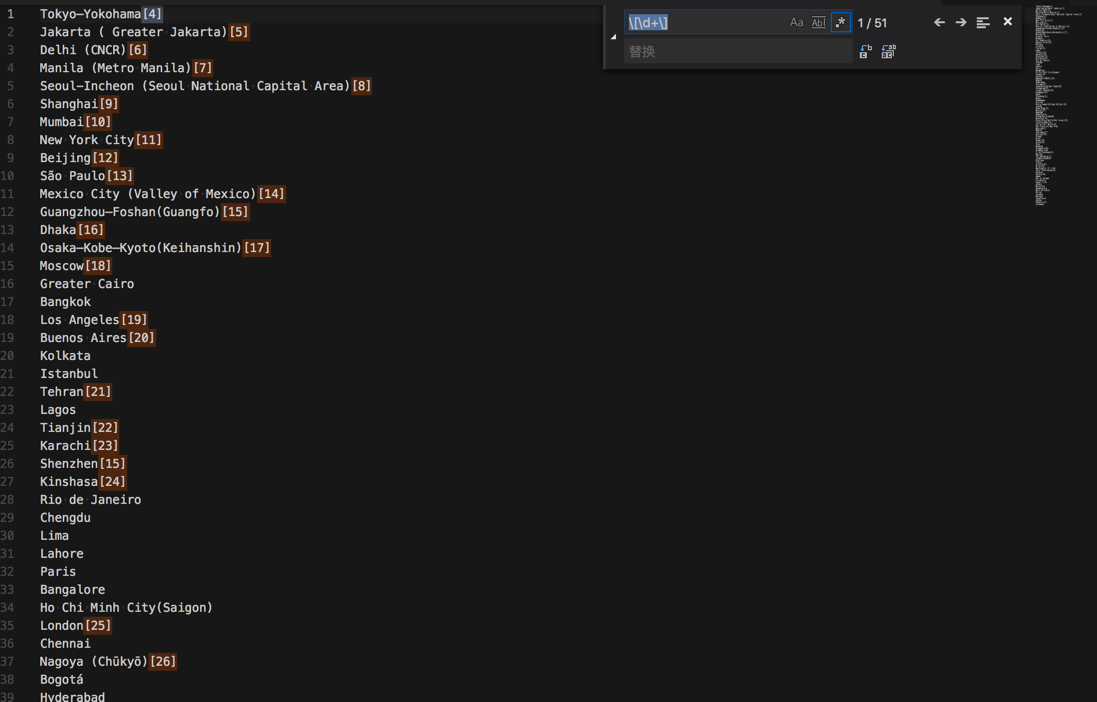
Task: Click Greater Cairo text
Action: click(87, 283)
